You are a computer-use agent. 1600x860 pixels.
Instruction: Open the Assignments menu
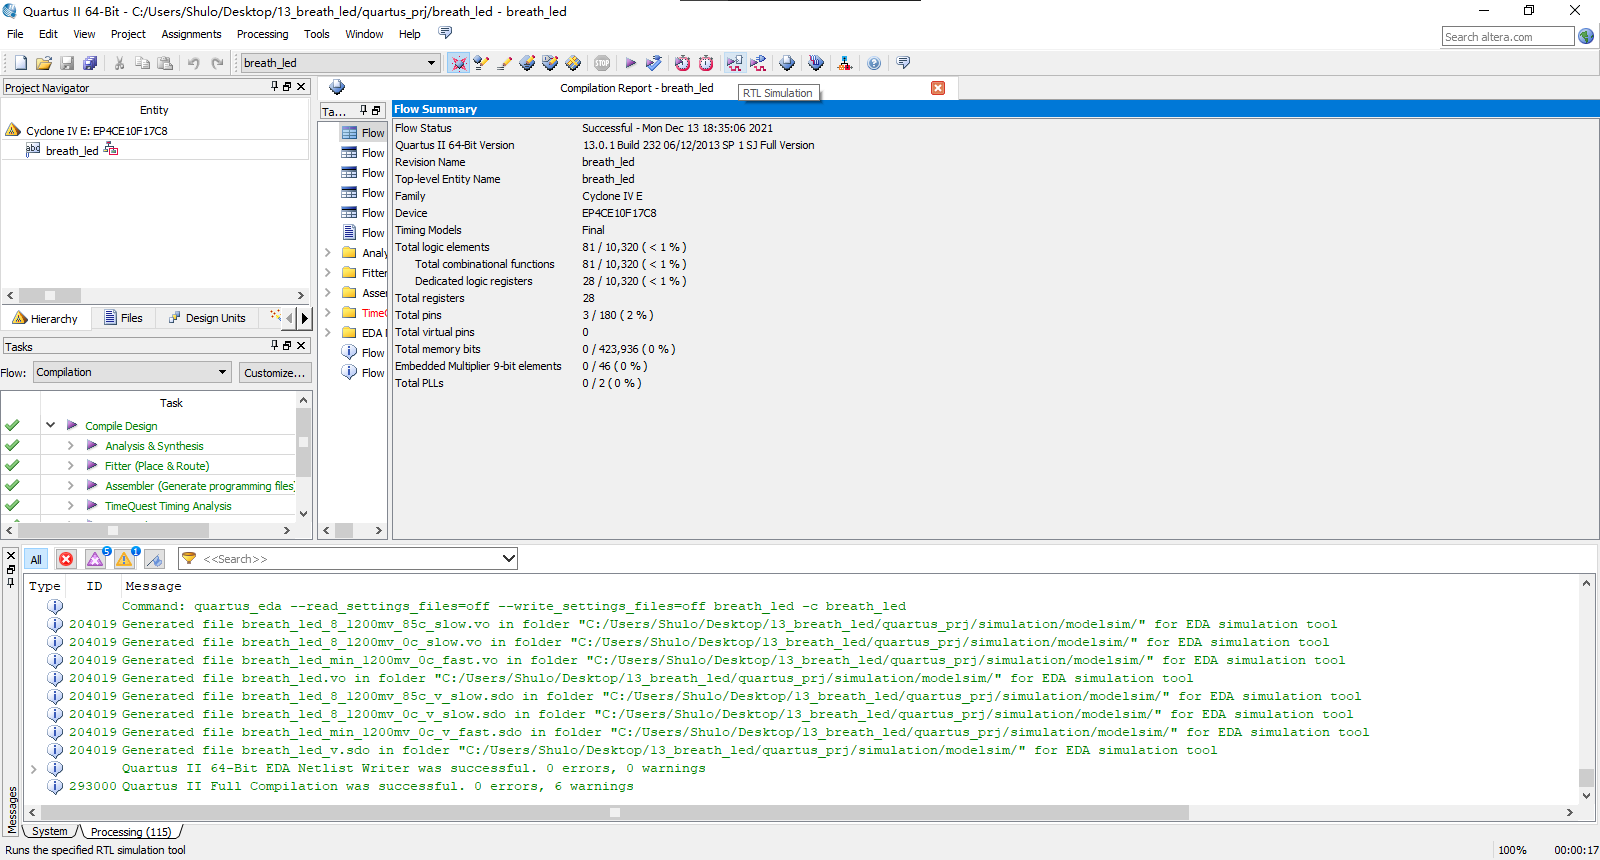191,34
